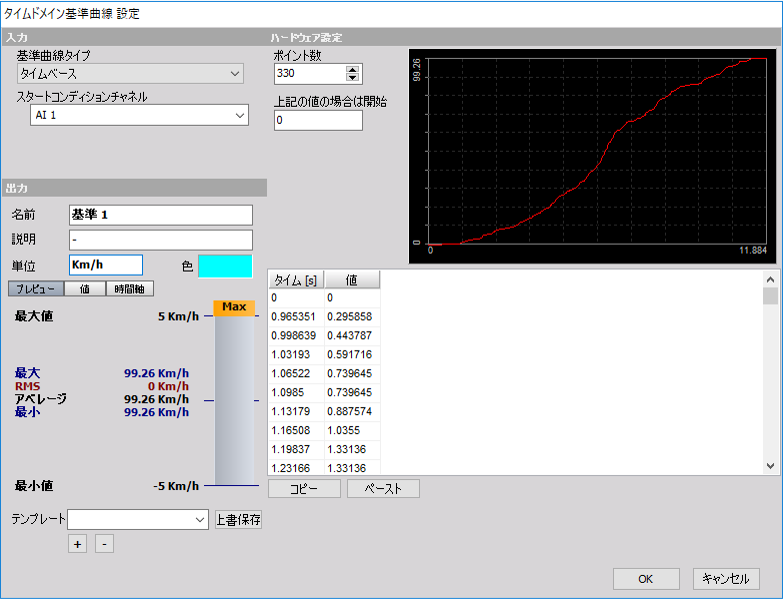The width and height of the screenshot is (783, 599).
Task: Select the value cell 0.591716
Action: (x=352, y=355)
